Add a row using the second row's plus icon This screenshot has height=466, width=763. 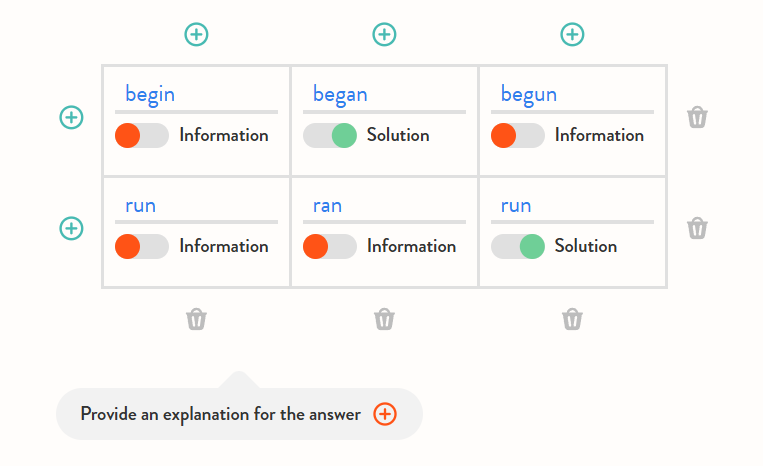(71, 228)
